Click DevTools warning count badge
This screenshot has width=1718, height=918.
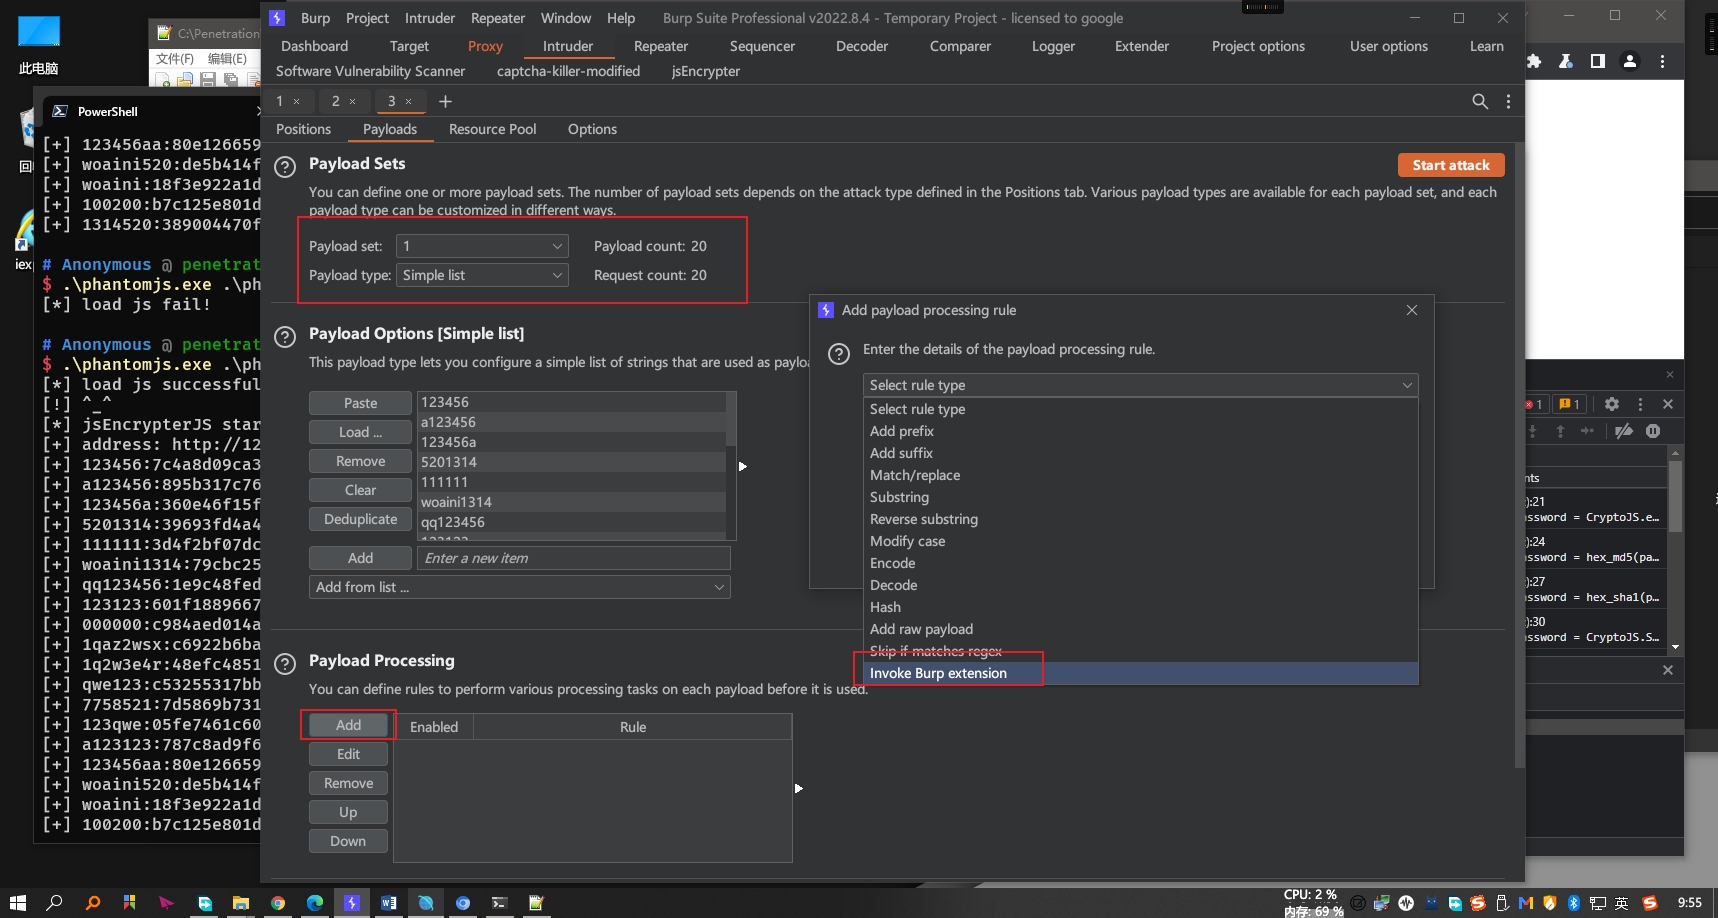[x=1569, y=404]
